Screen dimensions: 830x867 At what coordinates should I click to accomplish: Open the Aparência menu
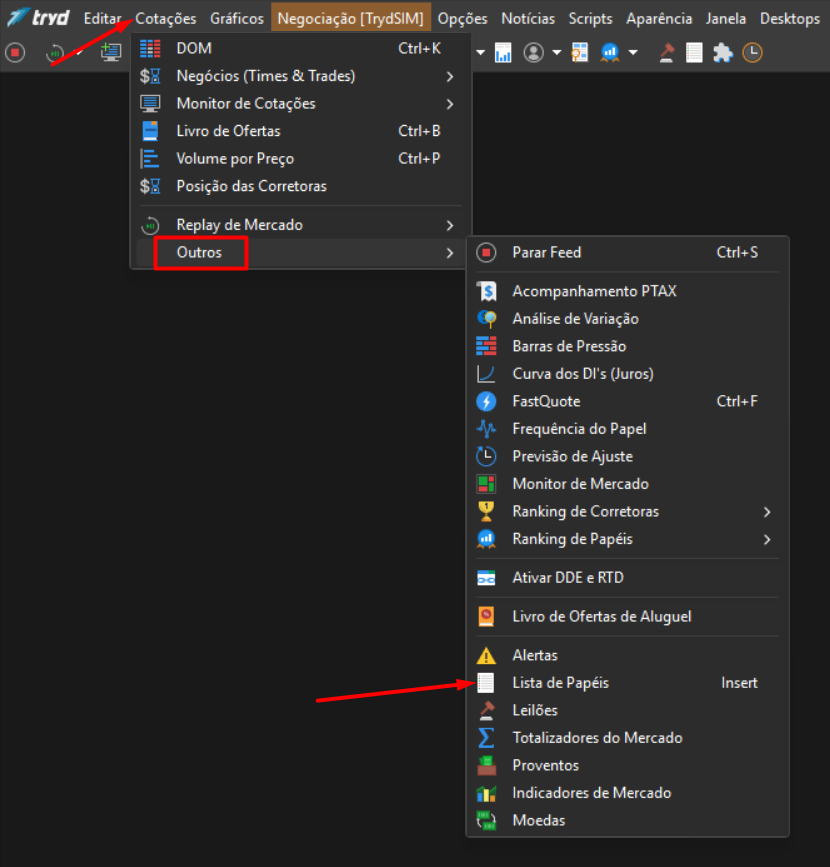pos(659,19)
